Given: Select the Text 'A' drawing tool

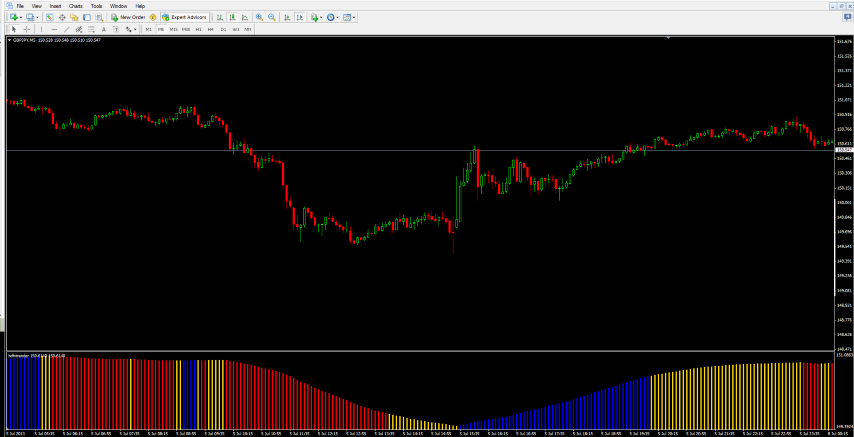Looking at the screenshot, I should pyautogui.click(x=103, y=29).
